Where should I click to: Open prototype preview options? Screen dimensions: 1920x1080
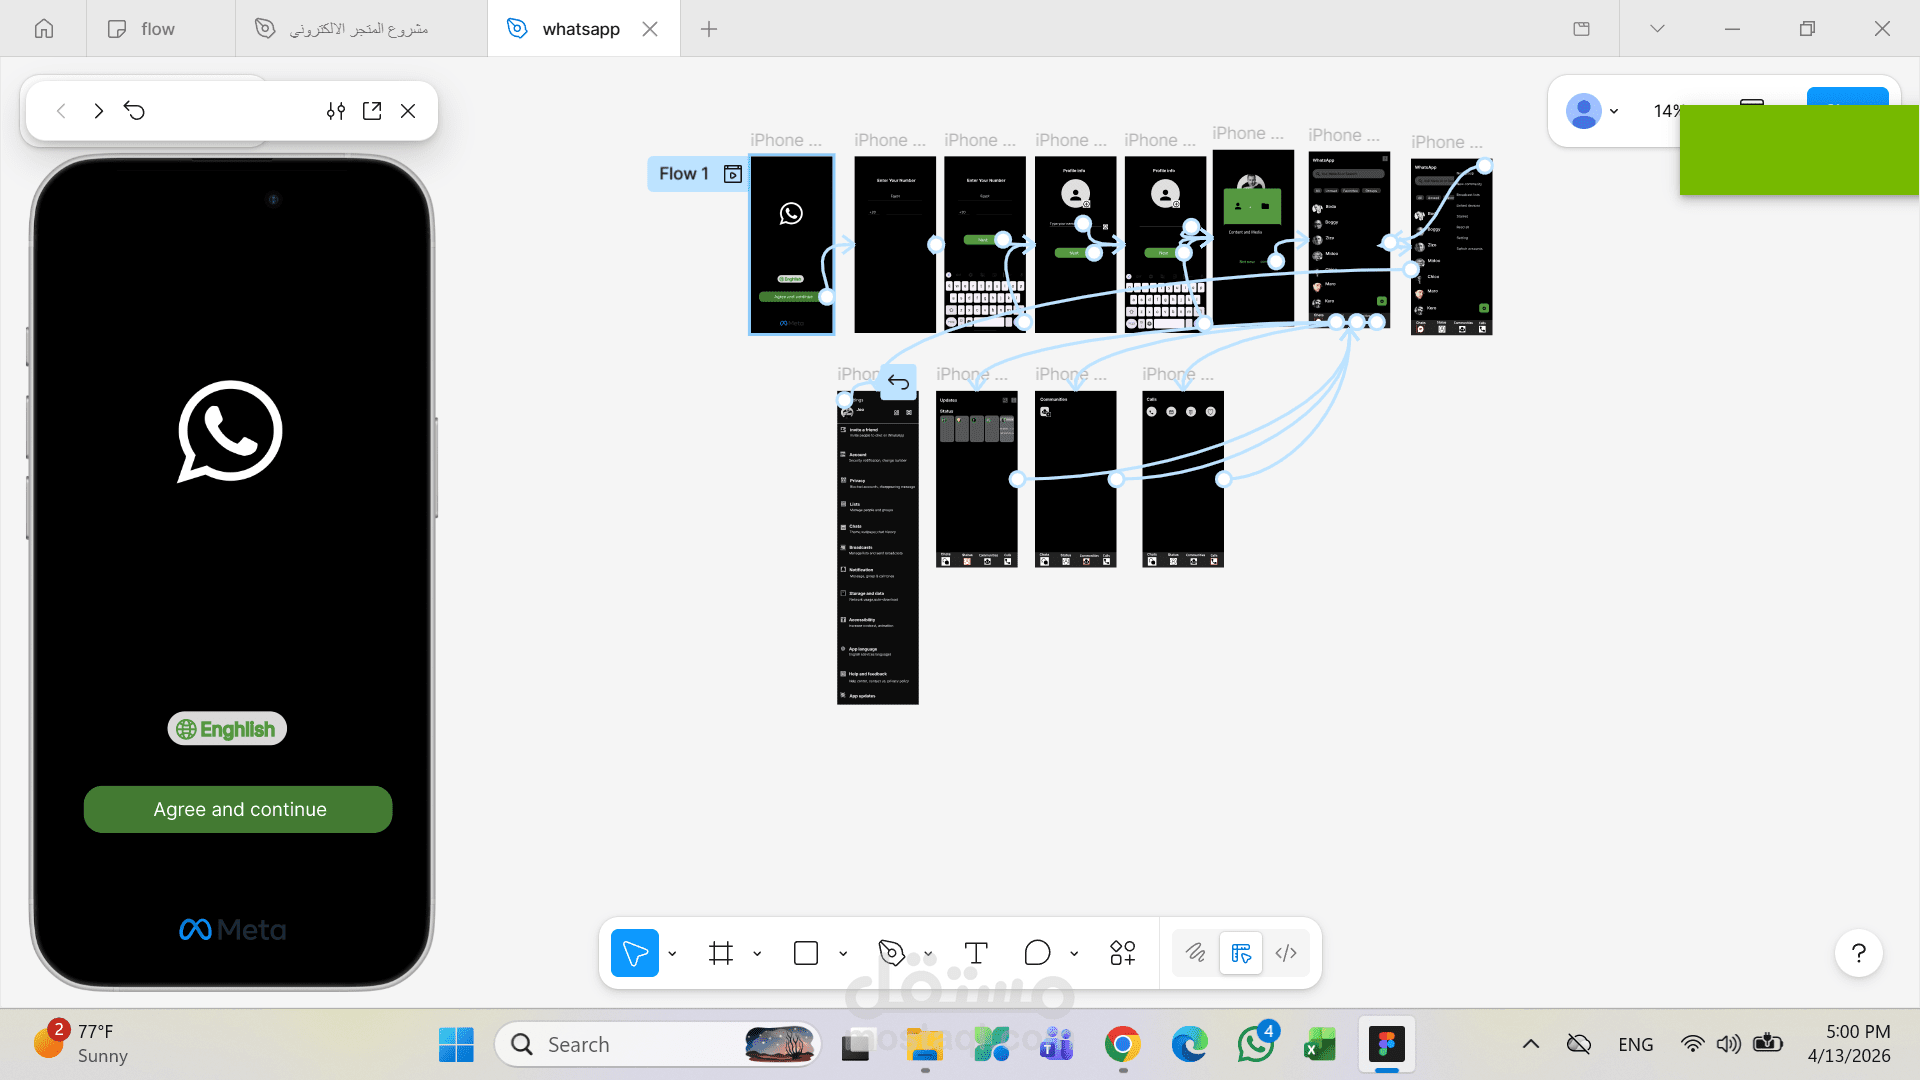click(336, 111)
